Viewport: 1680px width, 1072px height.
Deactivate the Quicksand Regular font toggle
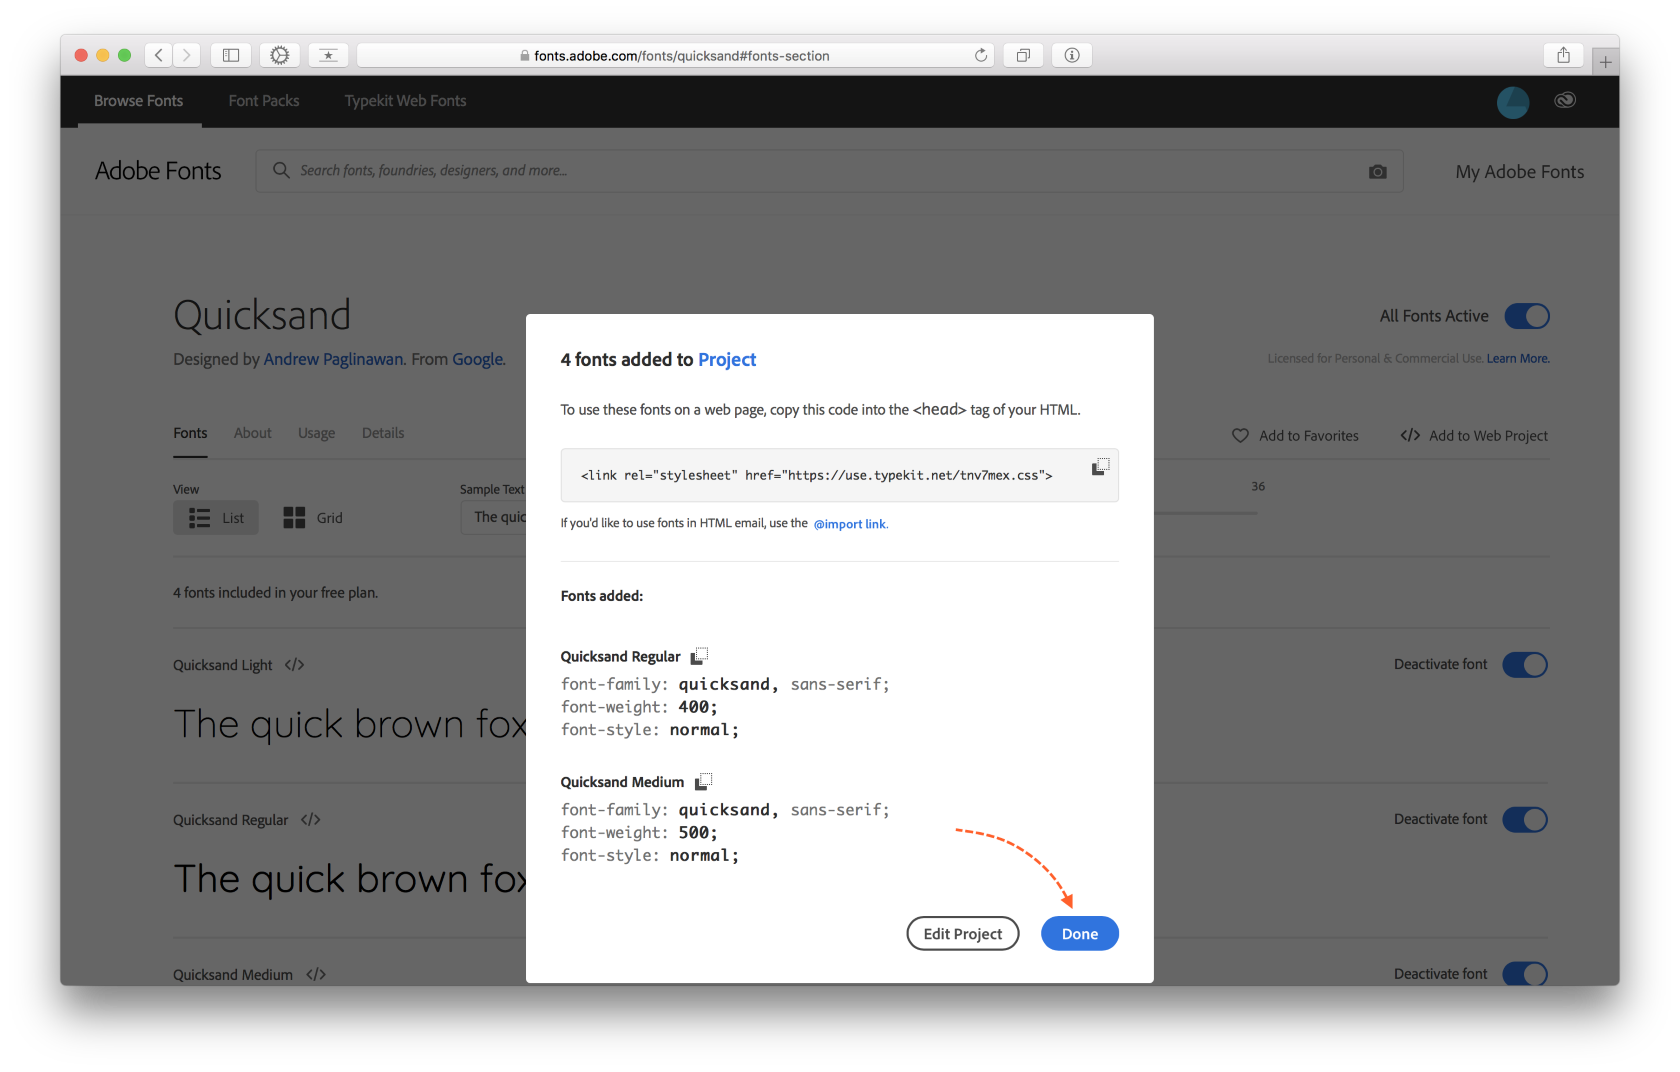(1525, 820)
